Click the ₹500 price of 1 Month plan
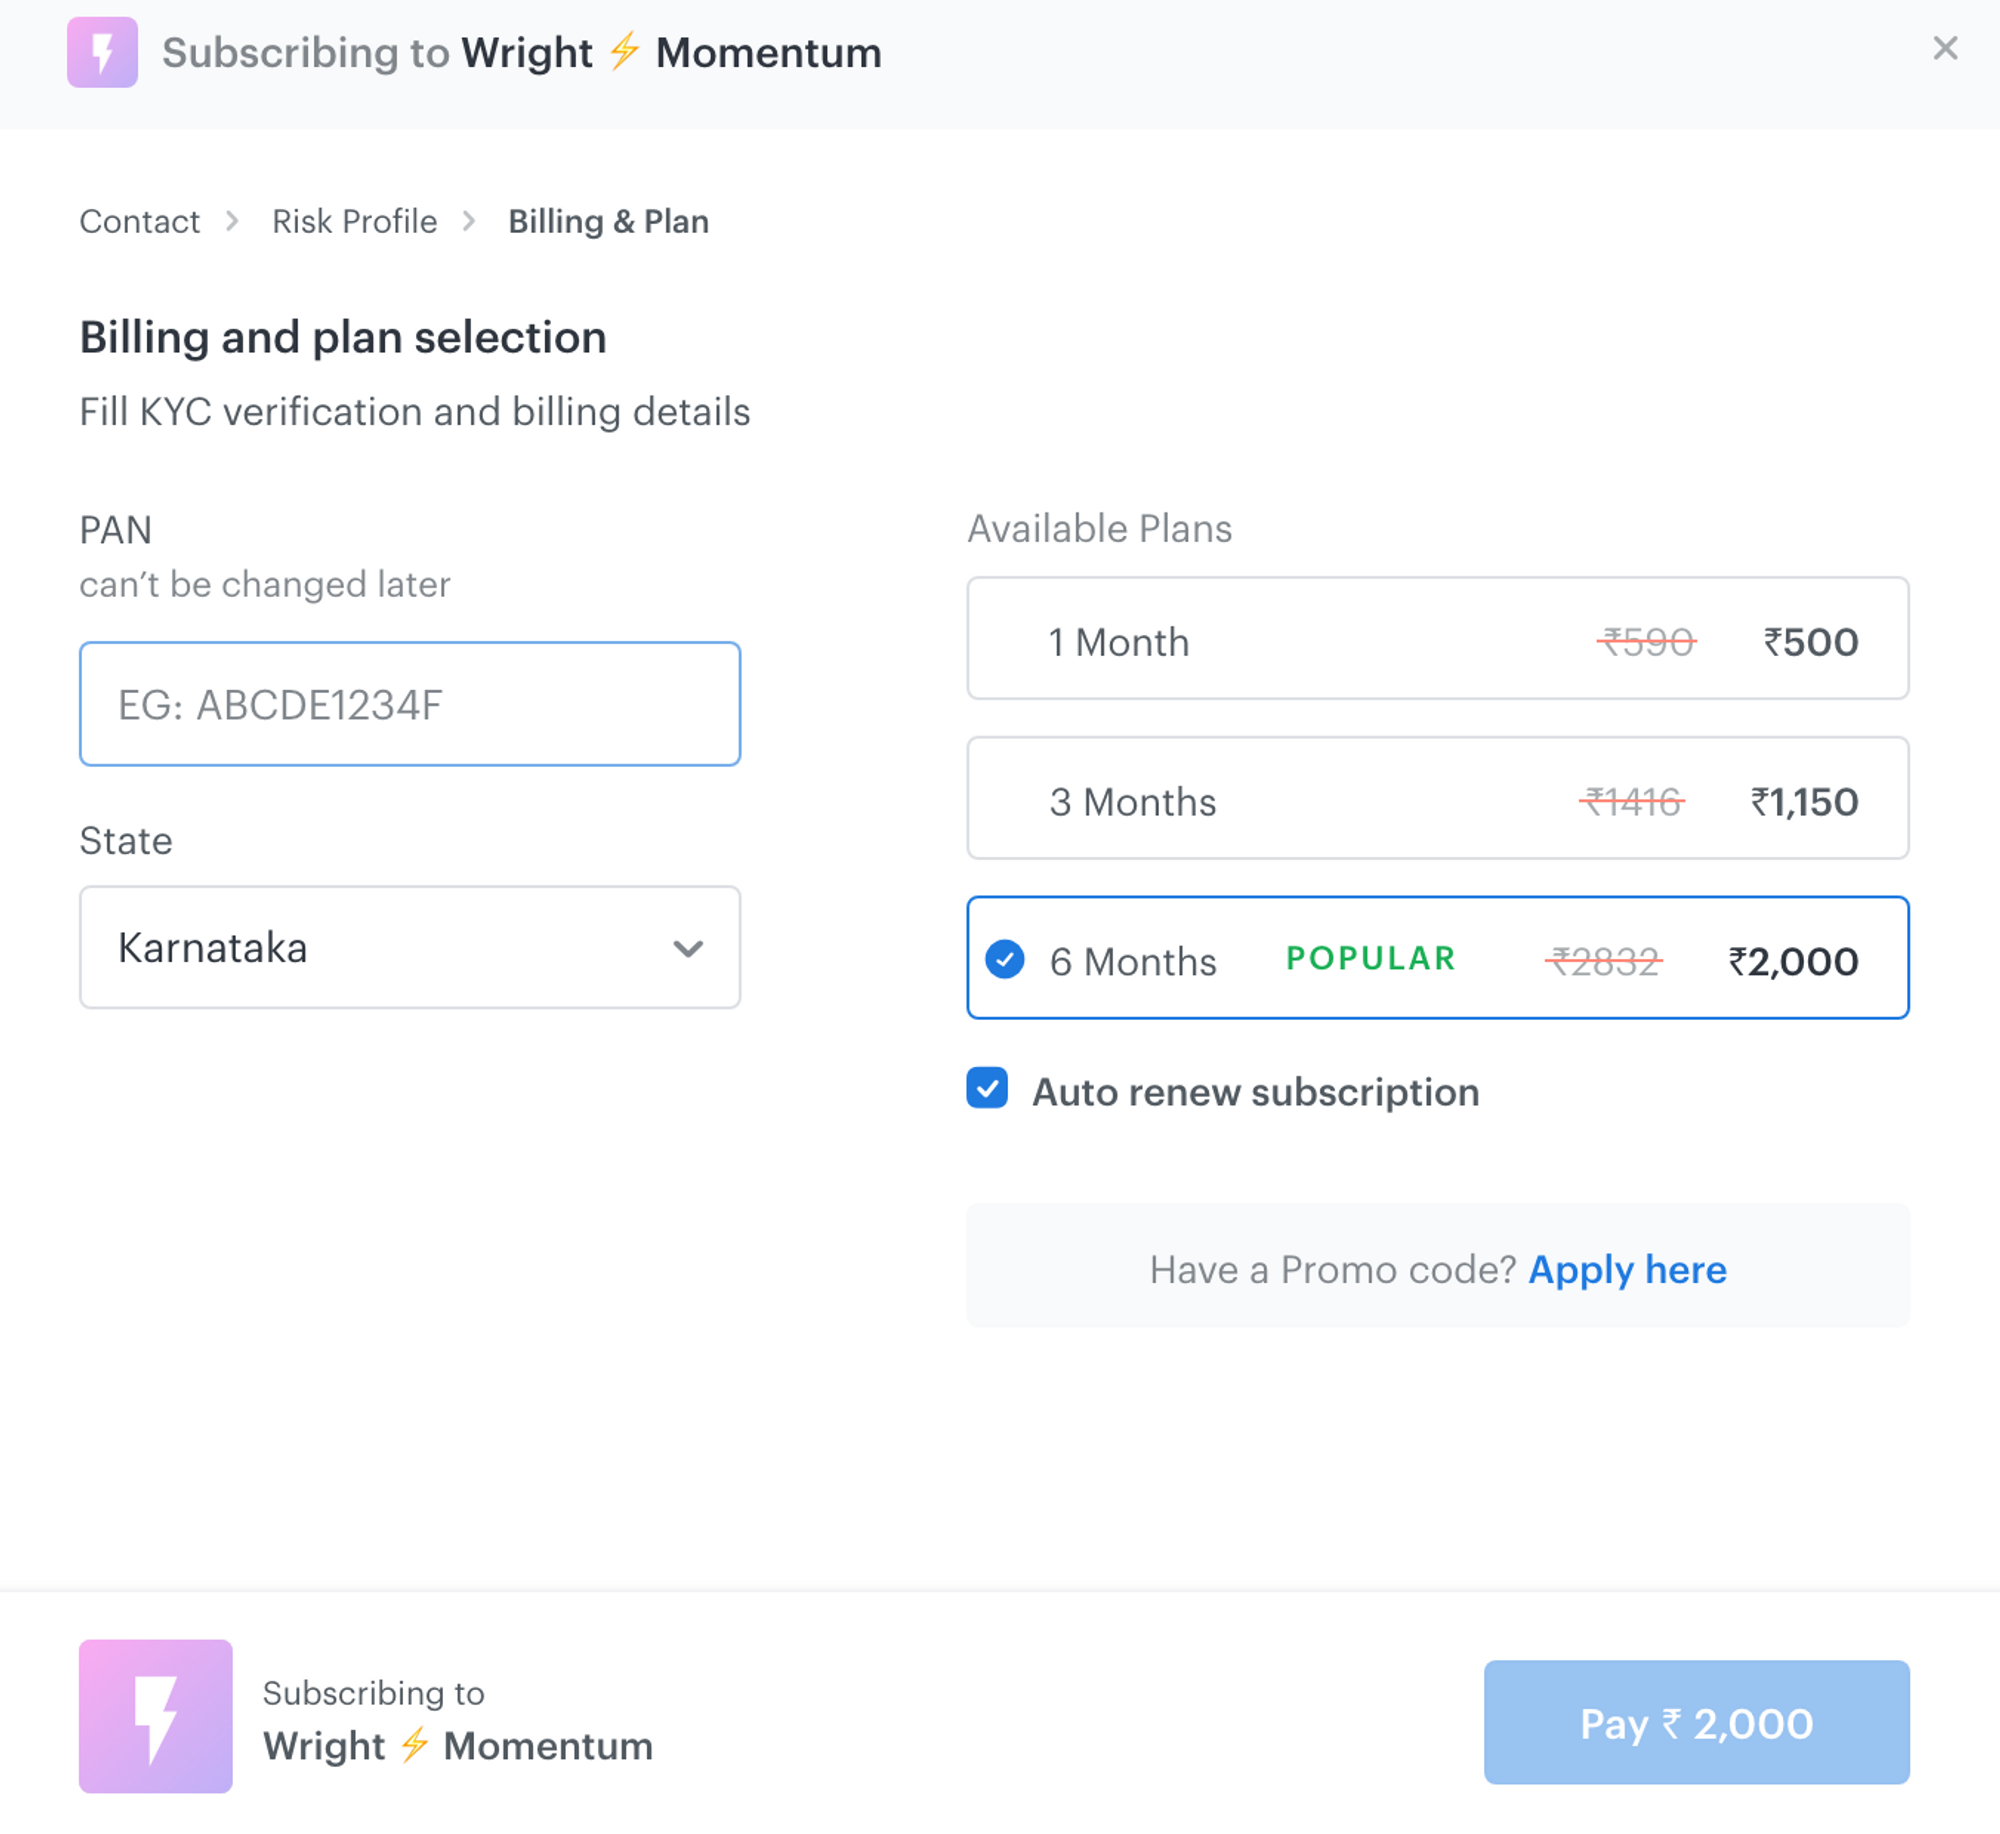Screen dimensions: 2000x1834 (1811, 642)
